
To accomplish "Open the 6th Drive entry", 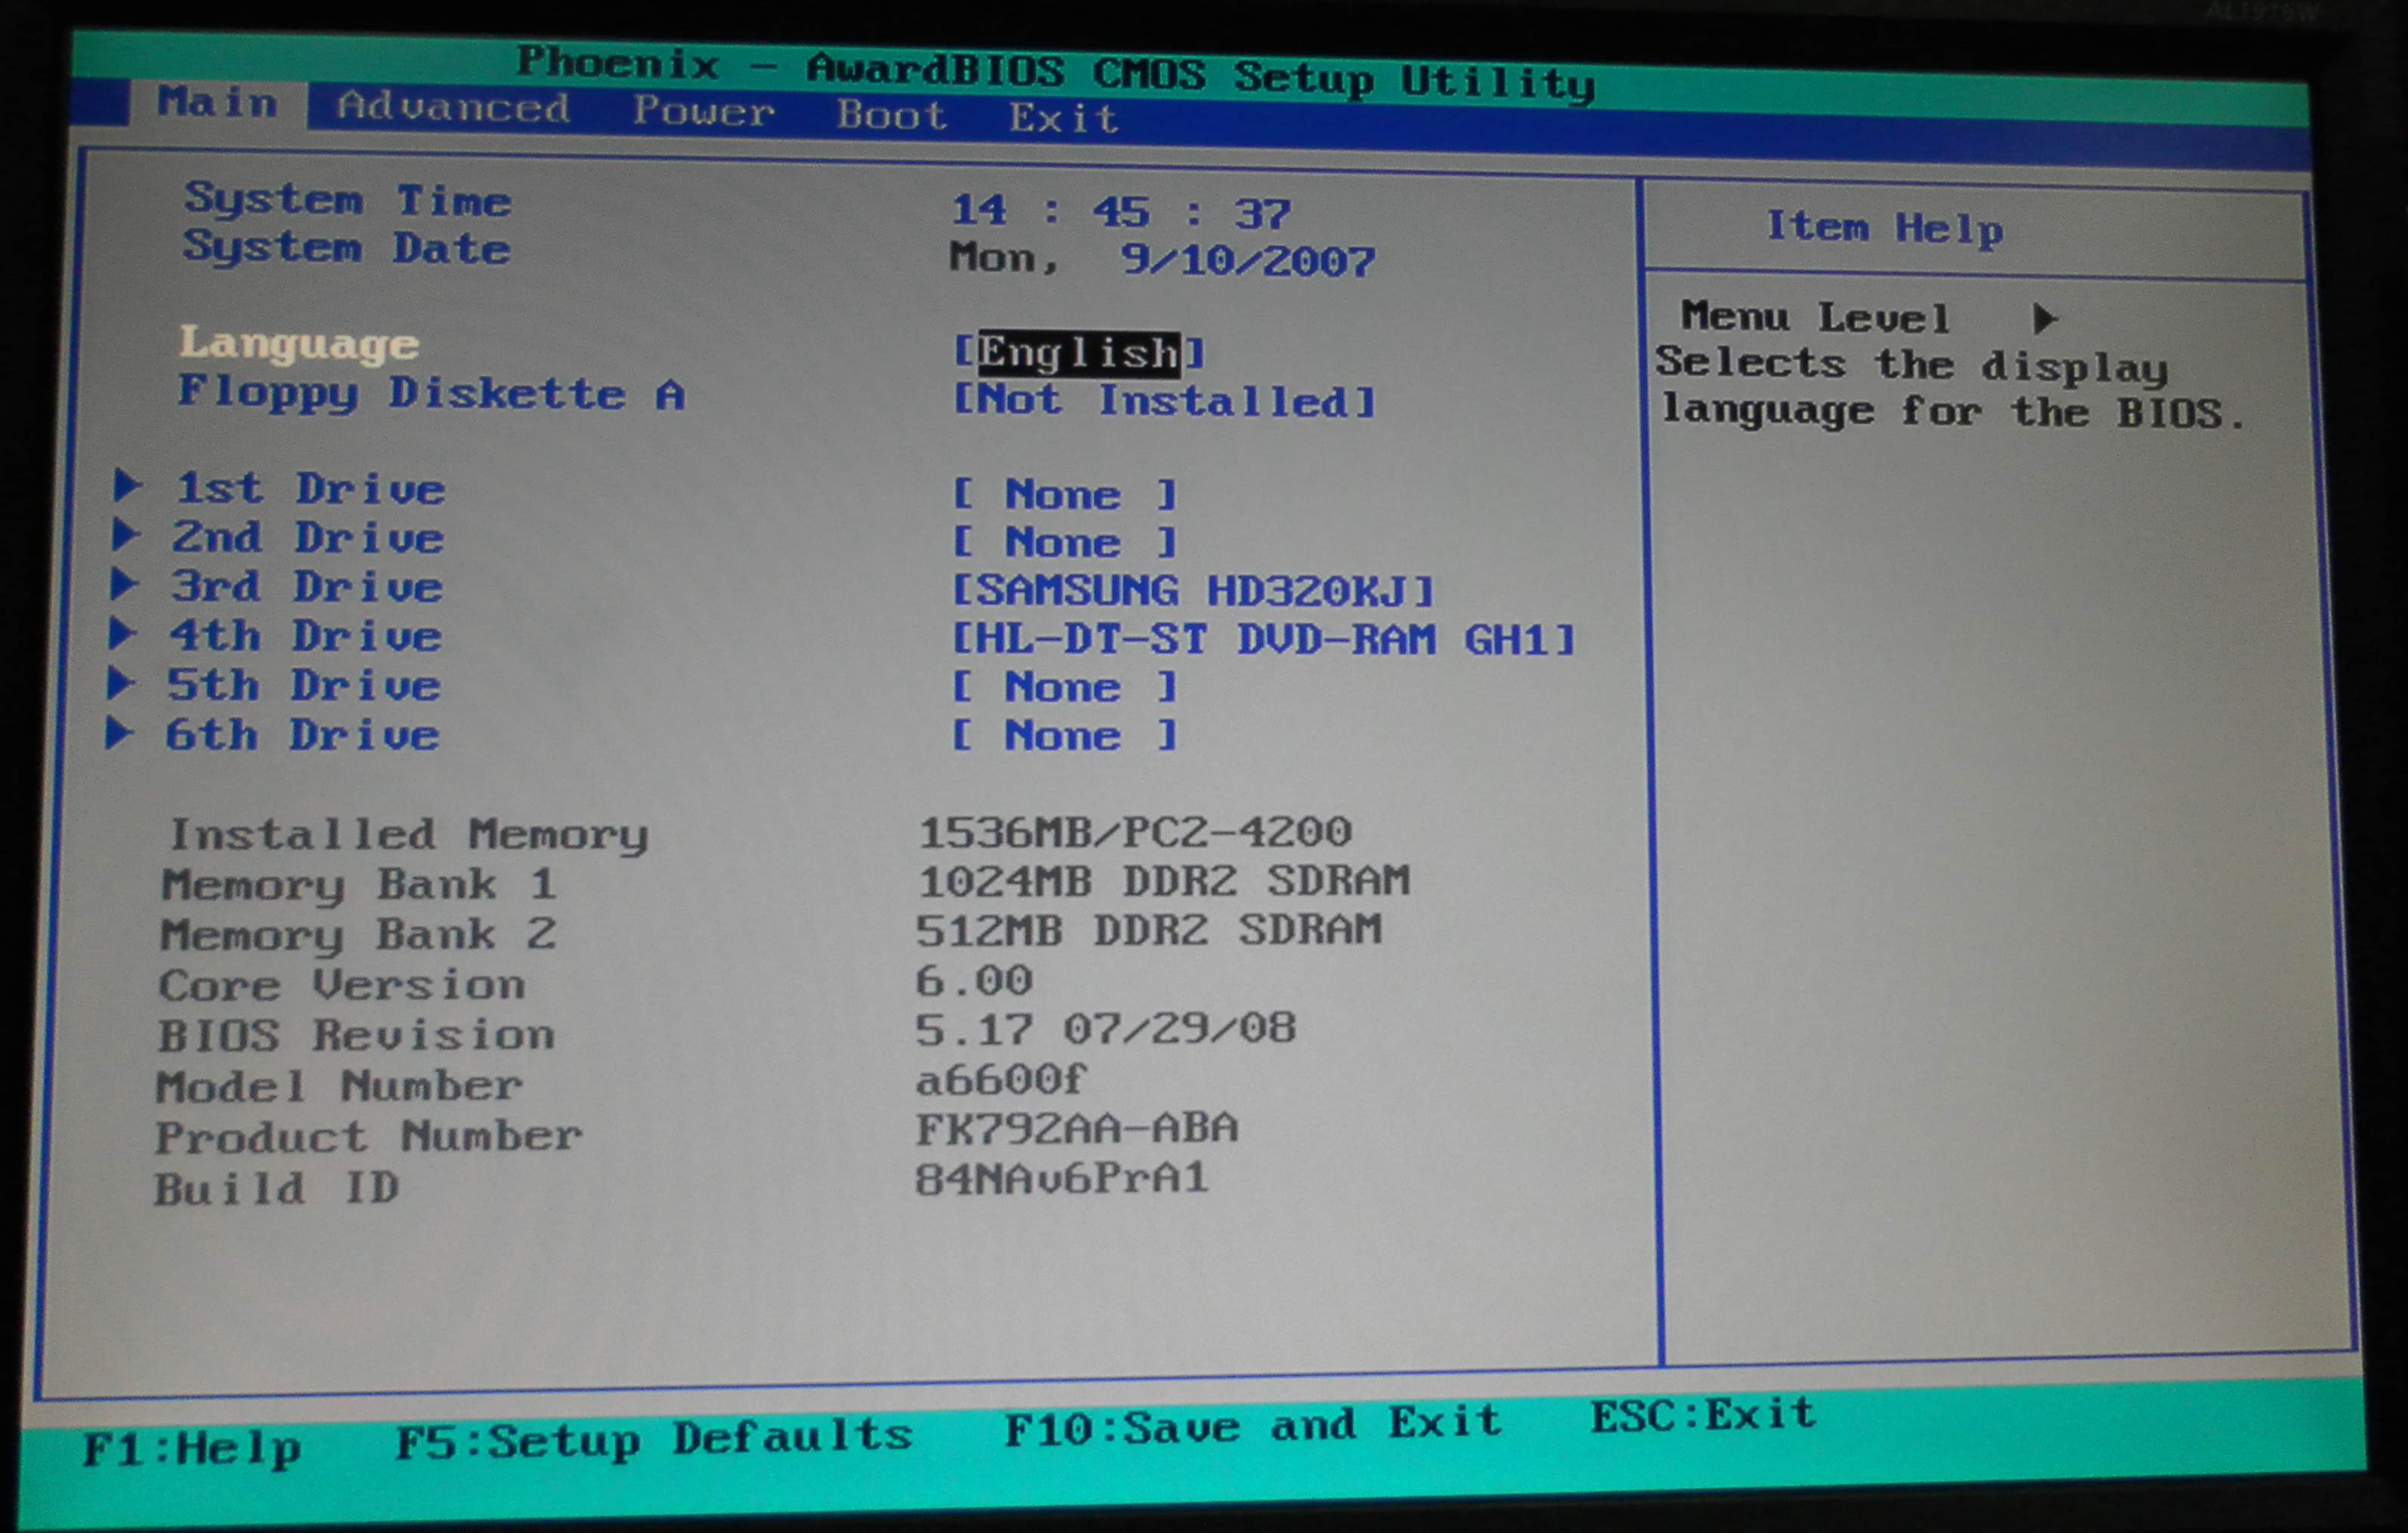I will [x=302, y=735].
